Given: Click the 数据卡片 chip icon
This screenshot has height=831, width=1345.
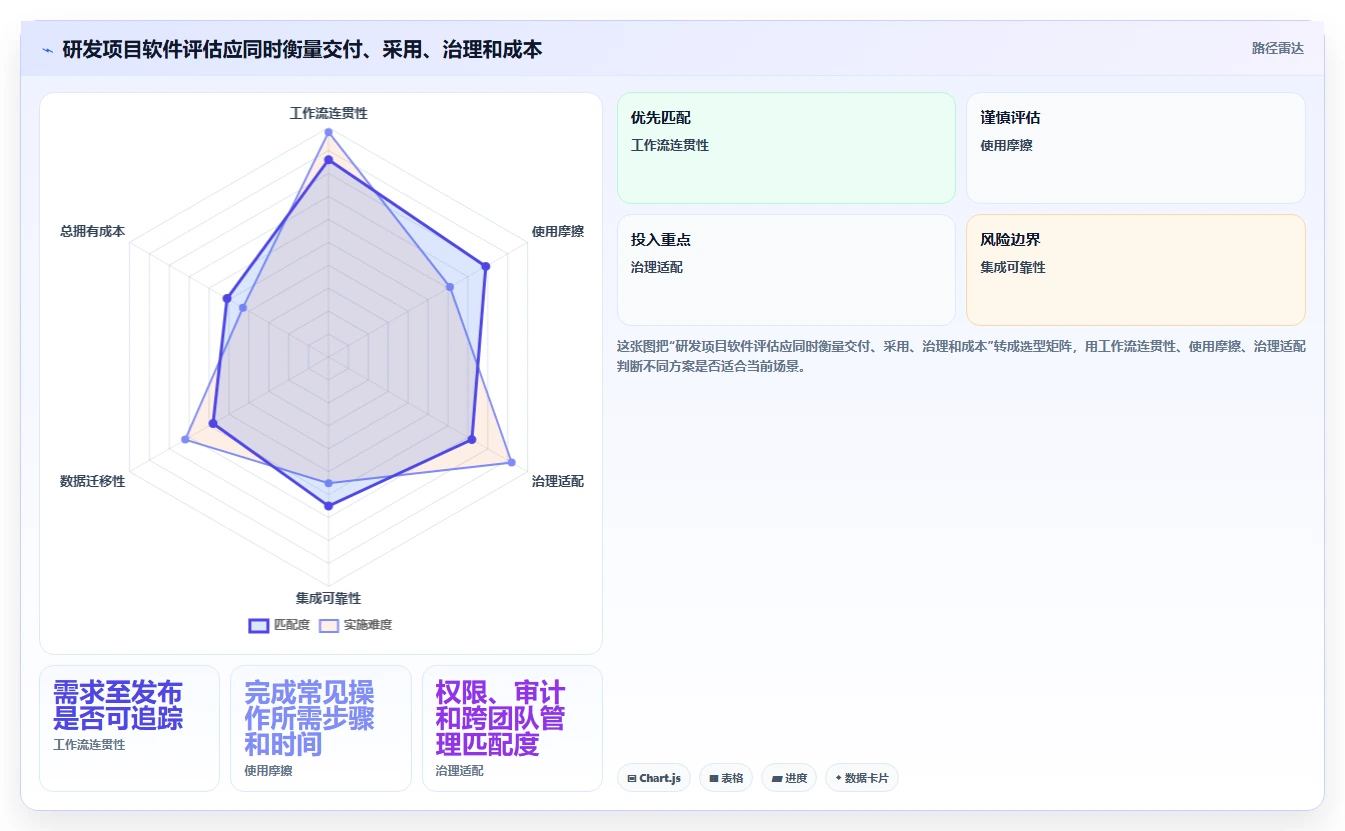Looking at the screenshot, I should (x=838, y=778).
